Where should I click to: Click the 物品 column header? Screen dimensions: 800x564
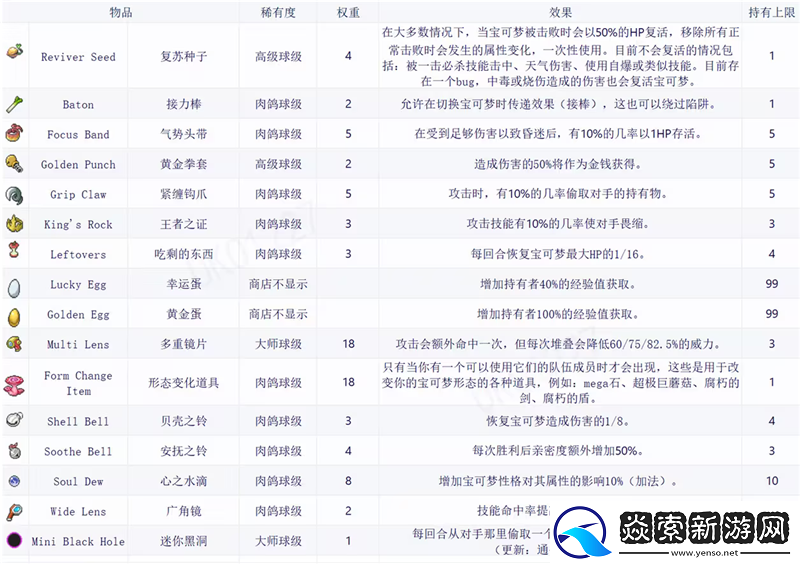[x=121, y=12]
